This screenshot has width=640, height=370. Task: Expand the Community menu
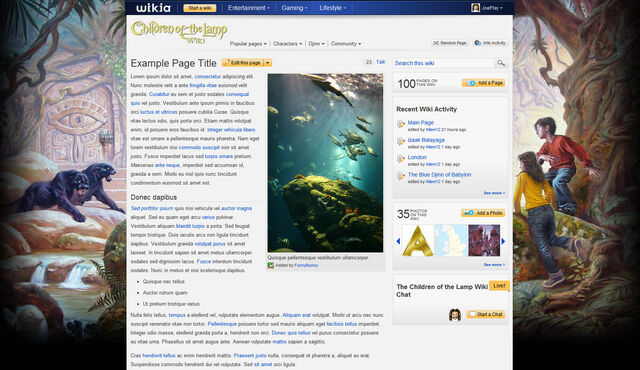[x=346, y=44]
